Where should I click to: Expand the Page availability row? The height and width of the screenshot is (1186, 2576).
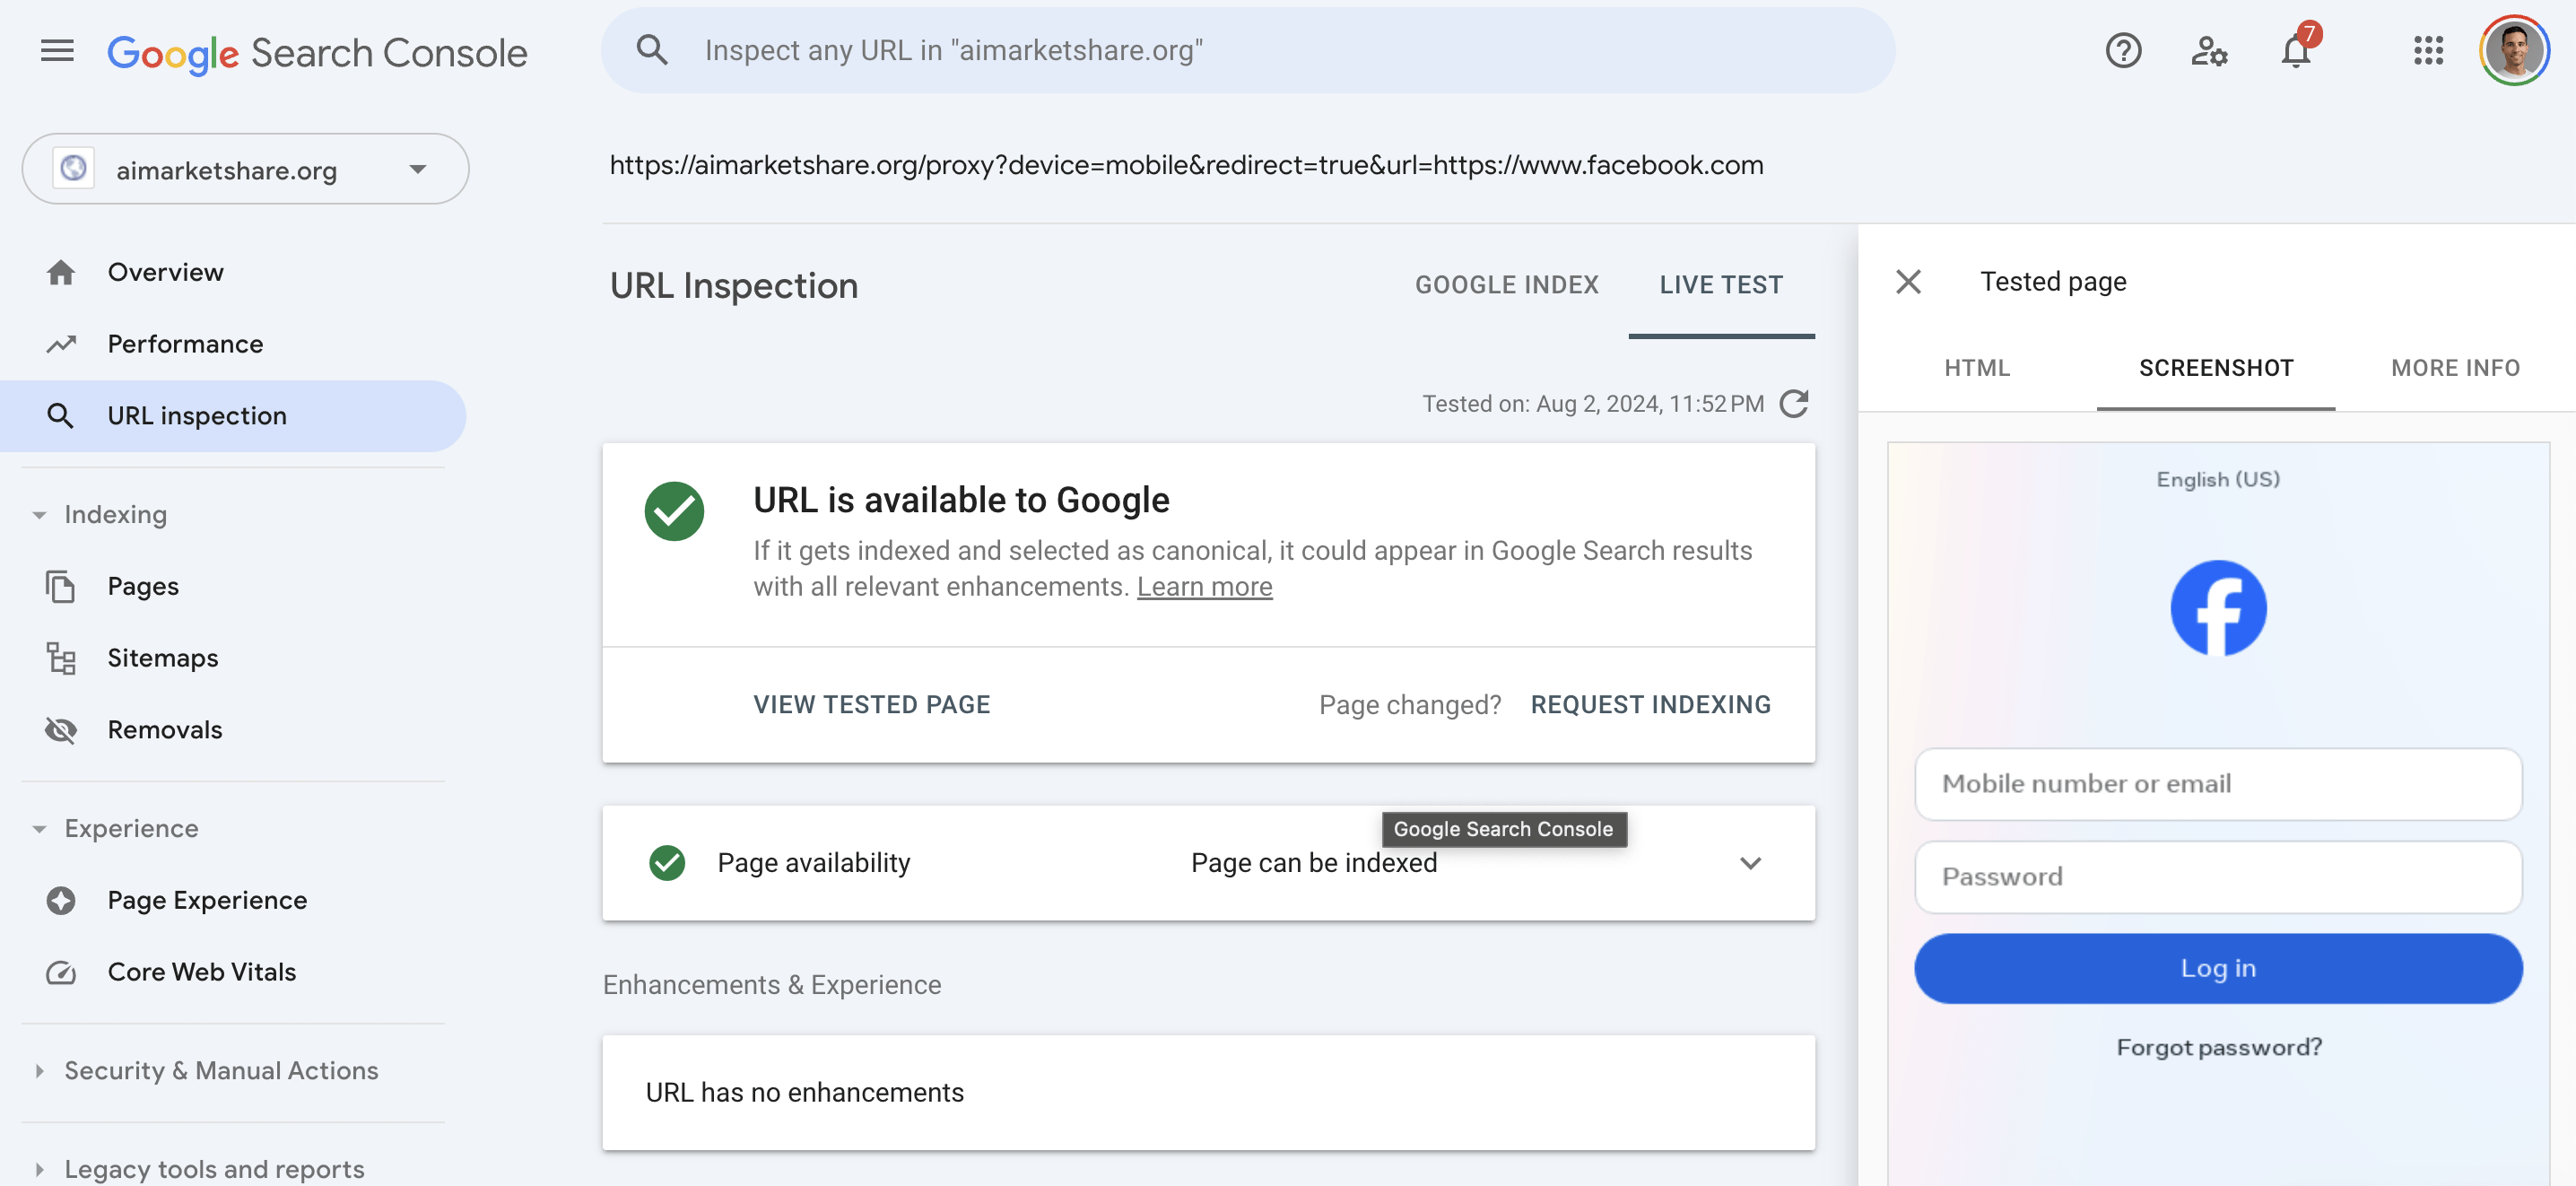coord(1750,863)
